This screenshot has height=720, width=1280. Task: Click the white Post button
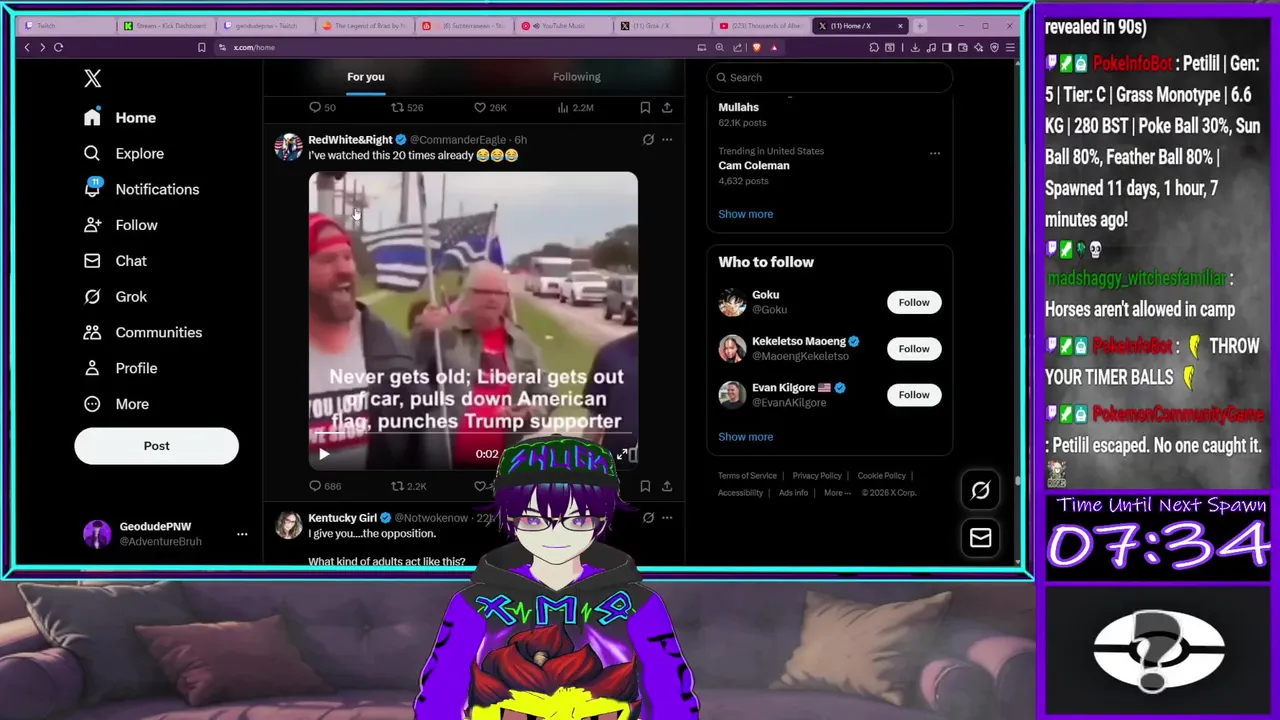[156, 446]
